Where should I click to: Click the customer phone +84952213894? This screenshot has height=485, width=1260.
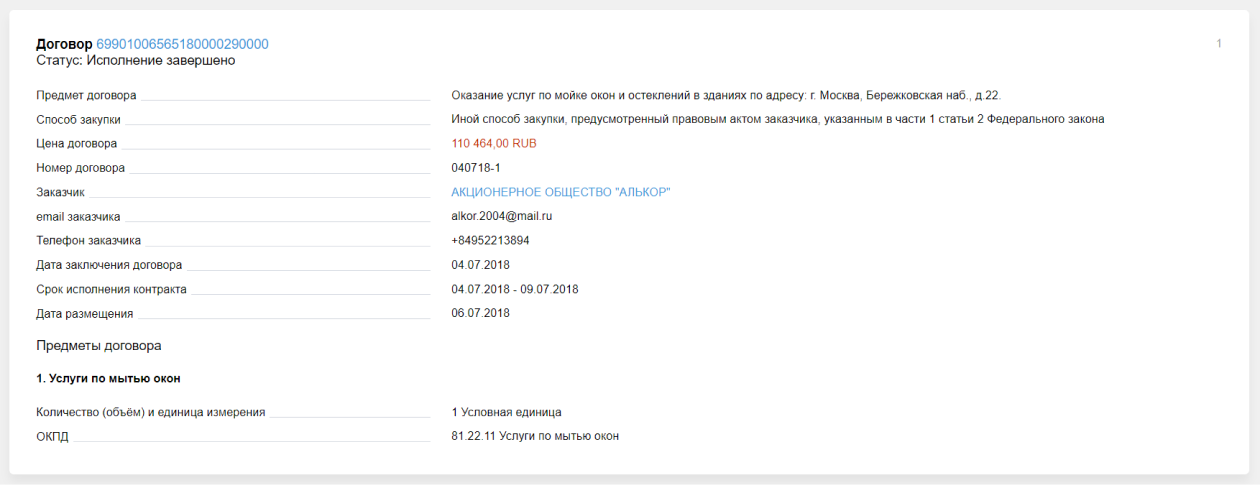click(490, 241)
